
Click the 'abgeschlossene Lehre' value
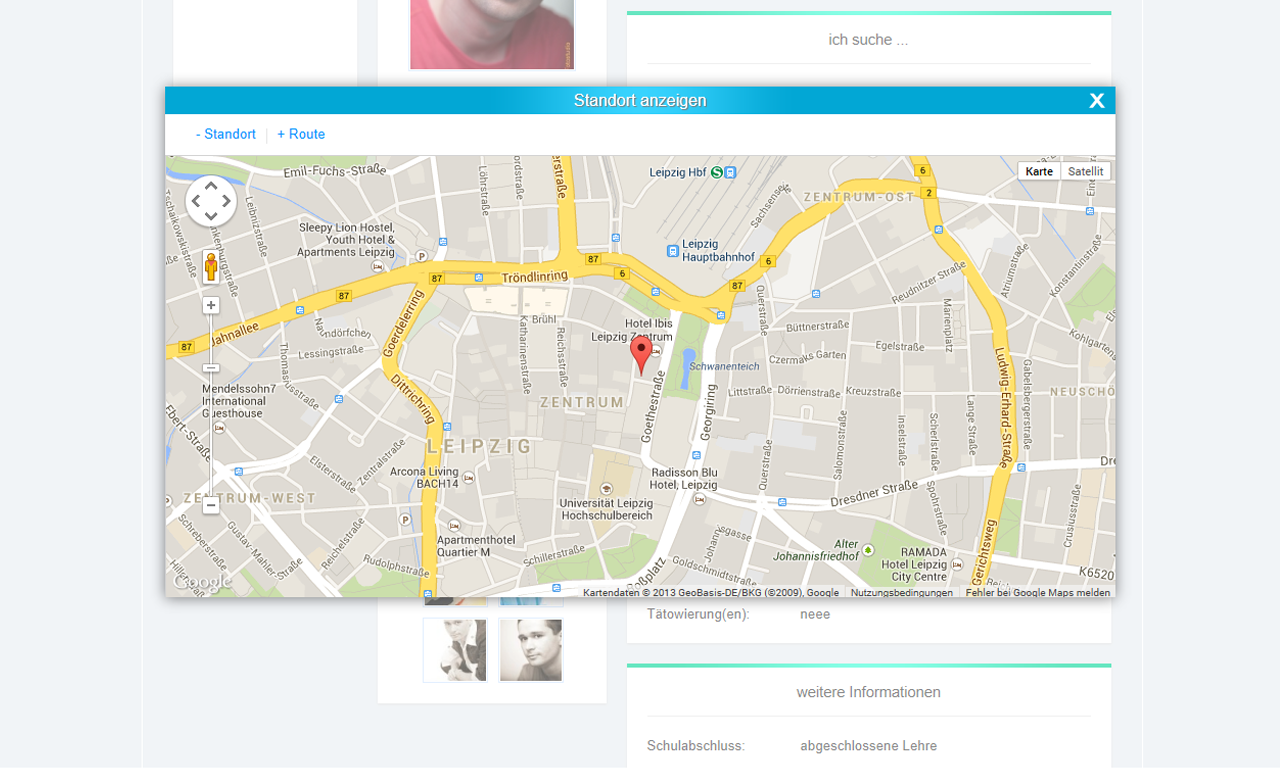pyautogui.click(x=868, y=746)
